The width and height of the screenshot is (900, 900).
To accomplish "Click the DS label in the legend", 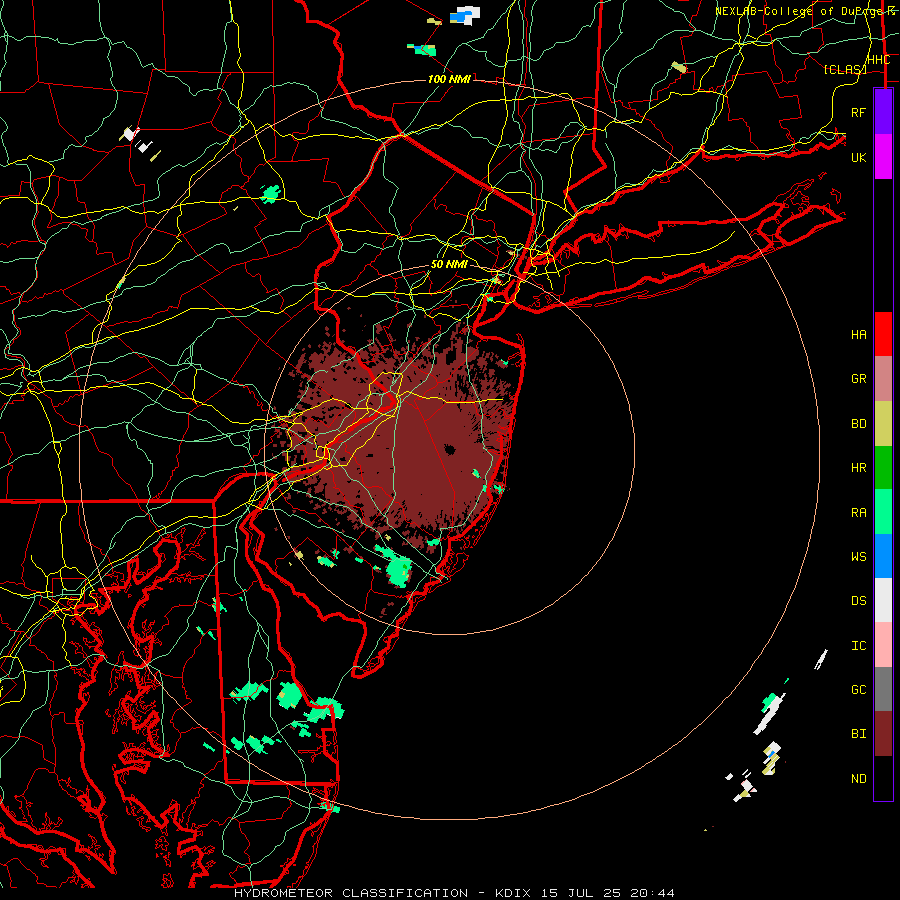I will click(x=858, y=601).
